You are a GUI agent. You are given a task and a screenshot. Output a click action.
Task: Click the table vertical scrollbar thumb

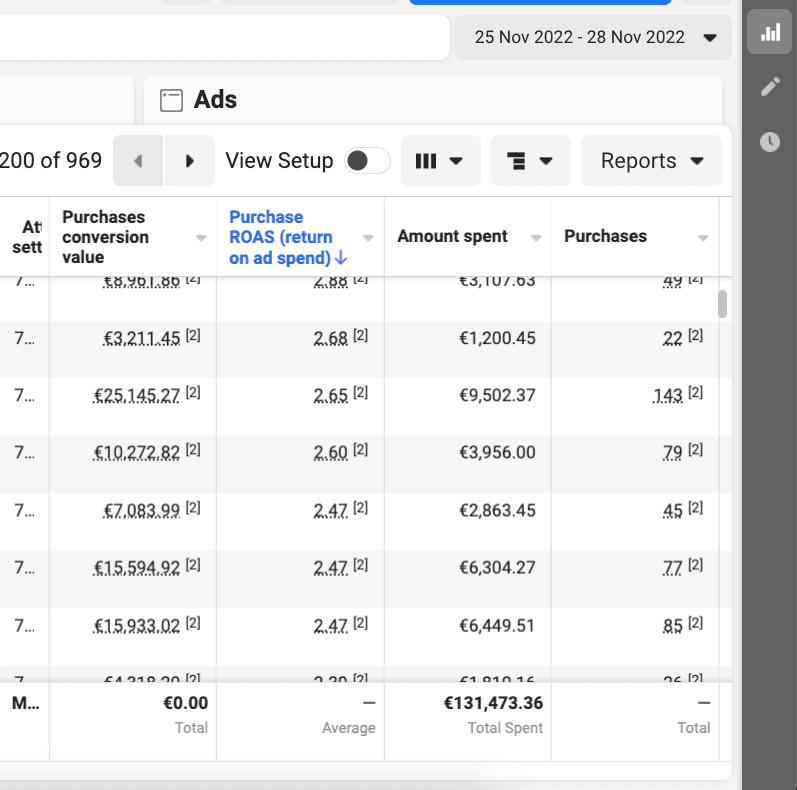click(x=722, y=304)
